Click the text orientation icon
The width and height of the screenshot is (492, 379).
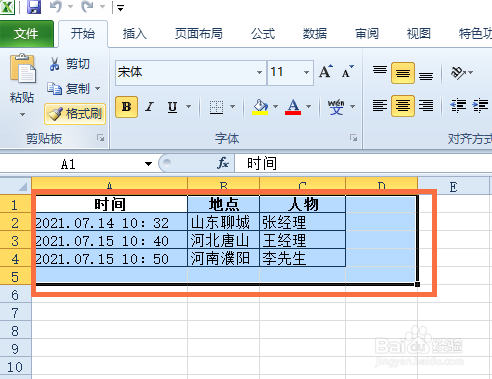click(x=459, y=72)
